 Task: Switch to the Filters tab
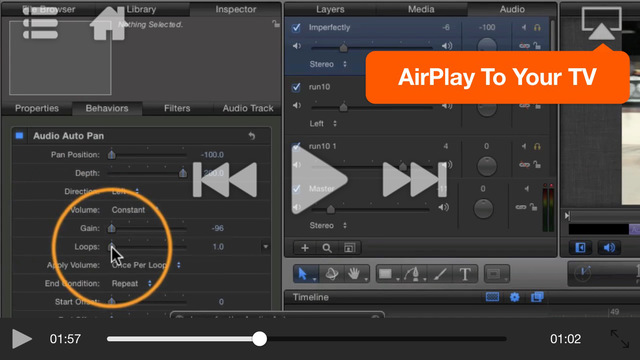(x=177, y=108)
